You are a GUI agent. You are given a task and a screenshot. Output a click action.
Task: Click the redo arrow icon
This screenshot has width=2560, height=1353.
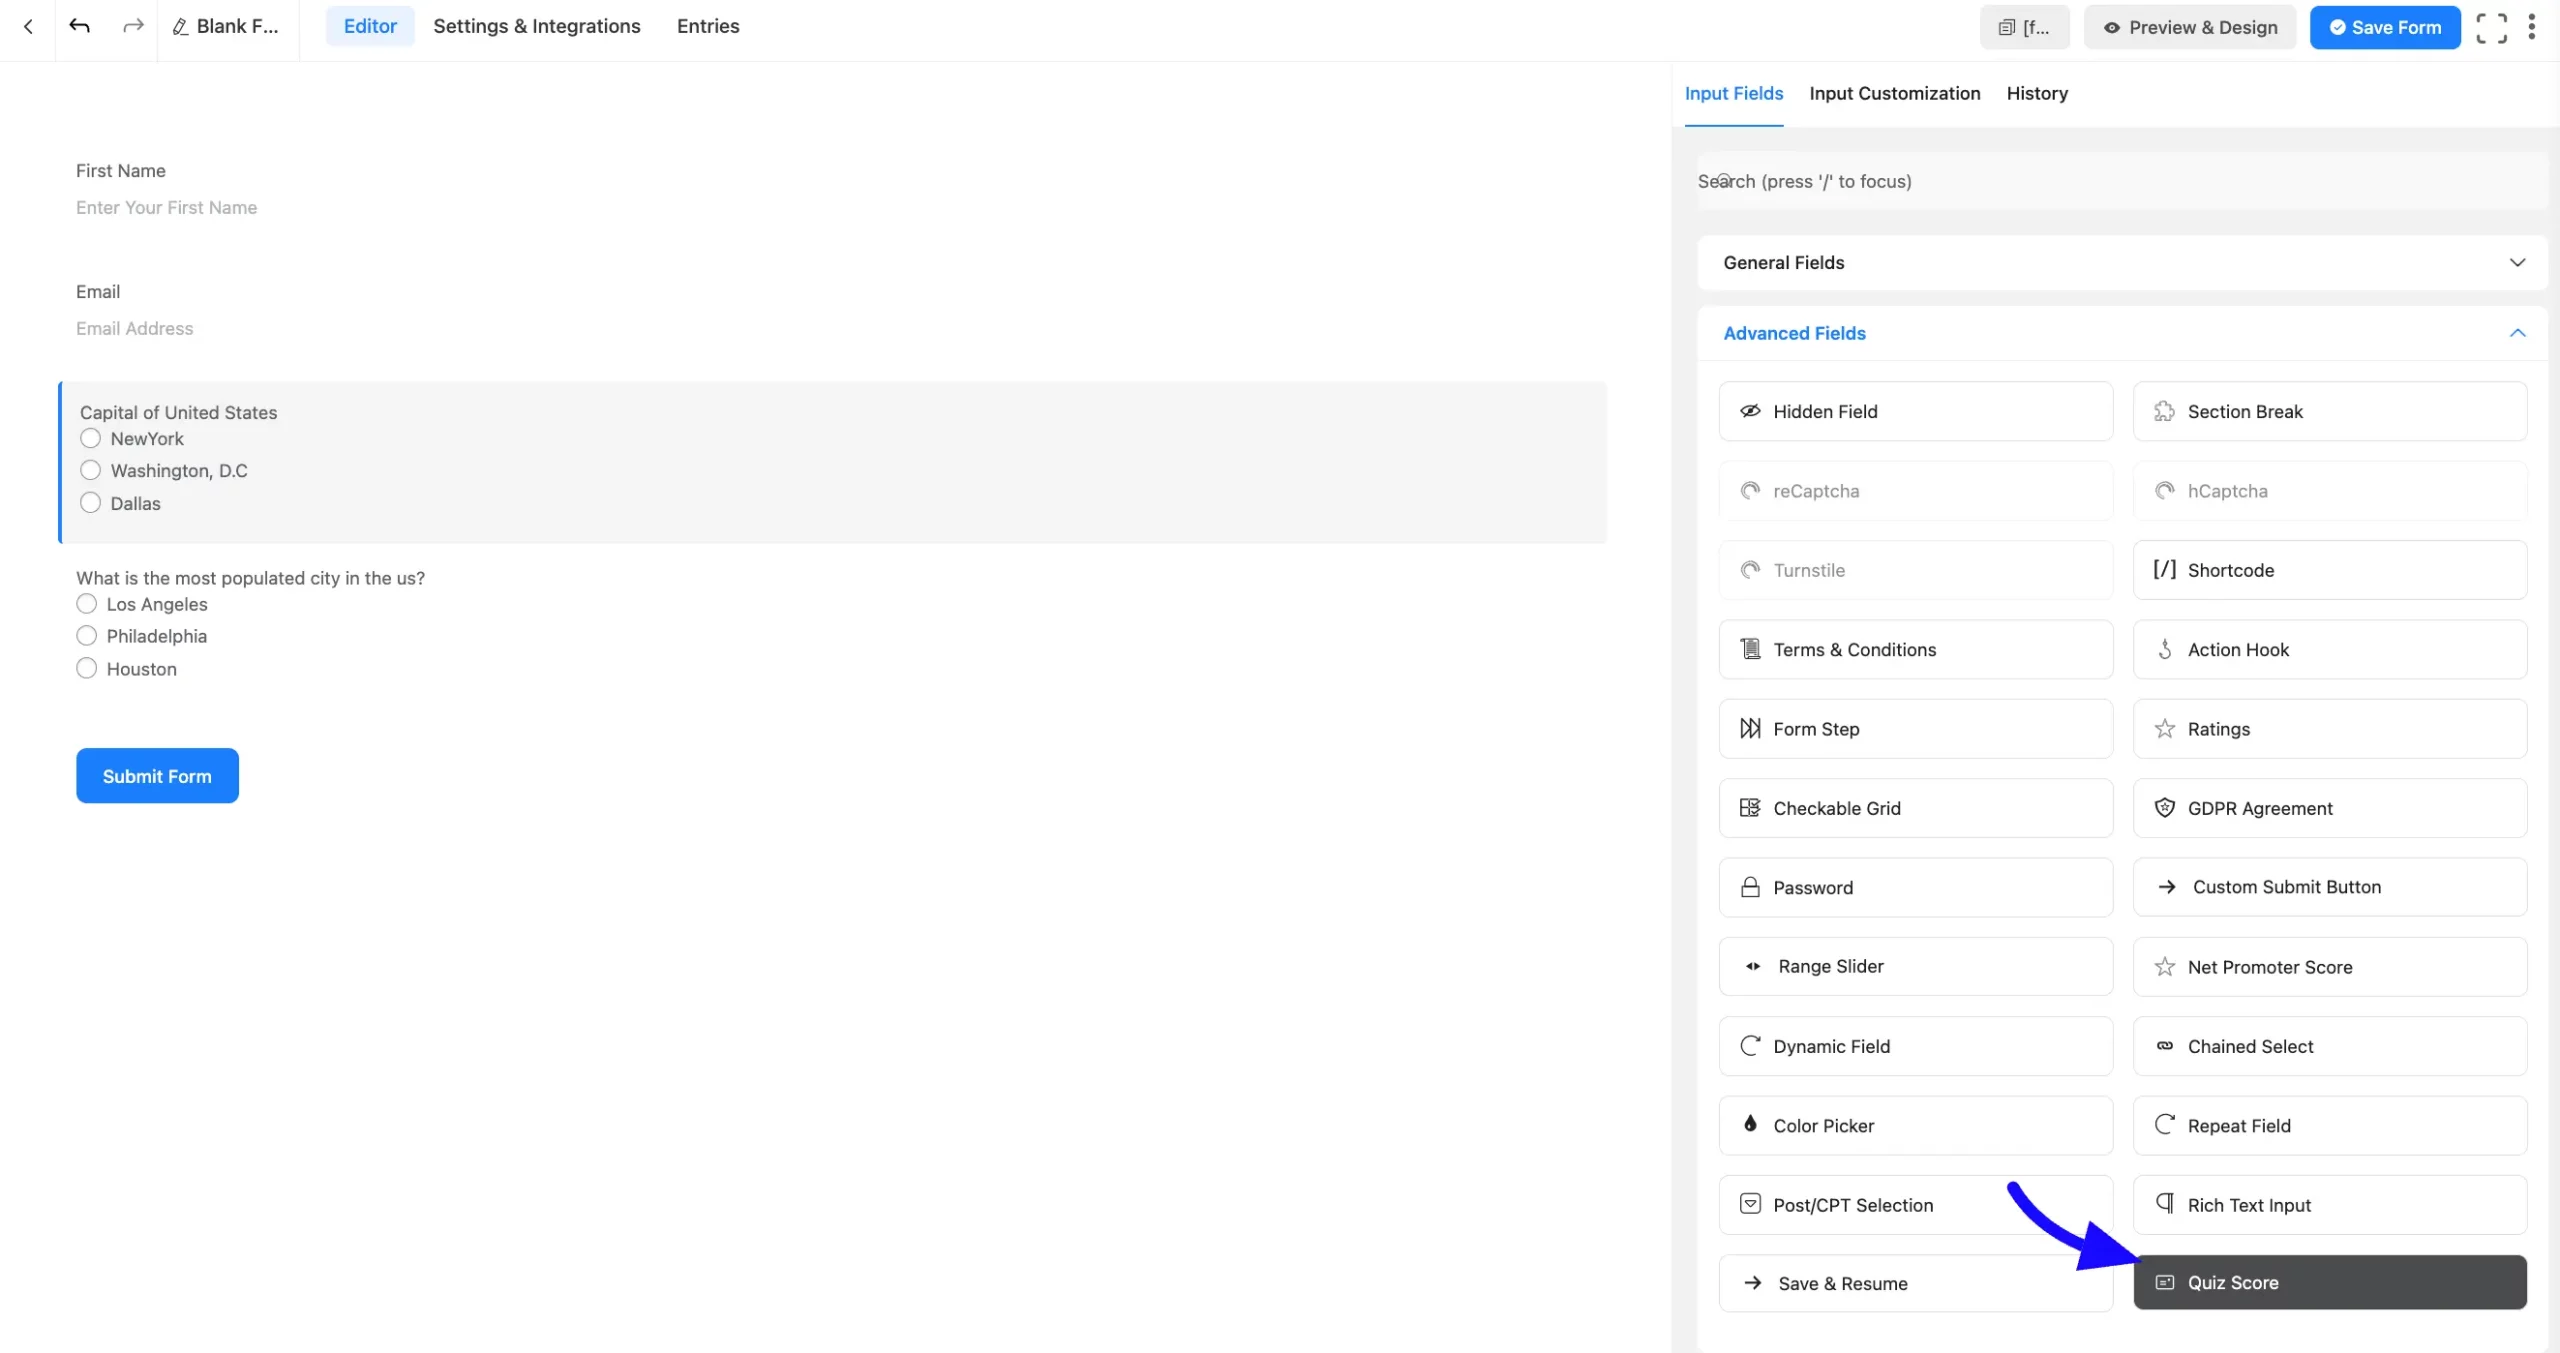(132, 26)
